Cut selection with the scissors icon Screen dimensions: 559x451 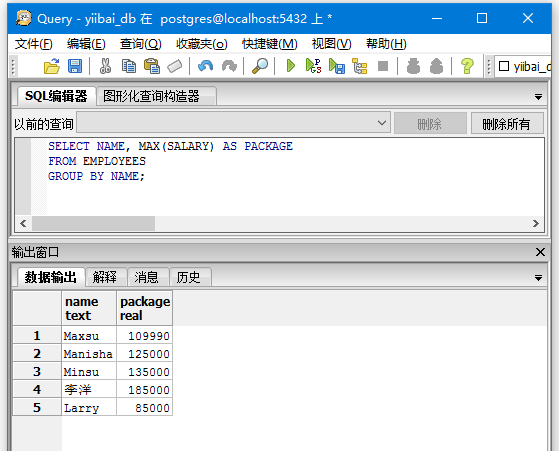(105, 66)
